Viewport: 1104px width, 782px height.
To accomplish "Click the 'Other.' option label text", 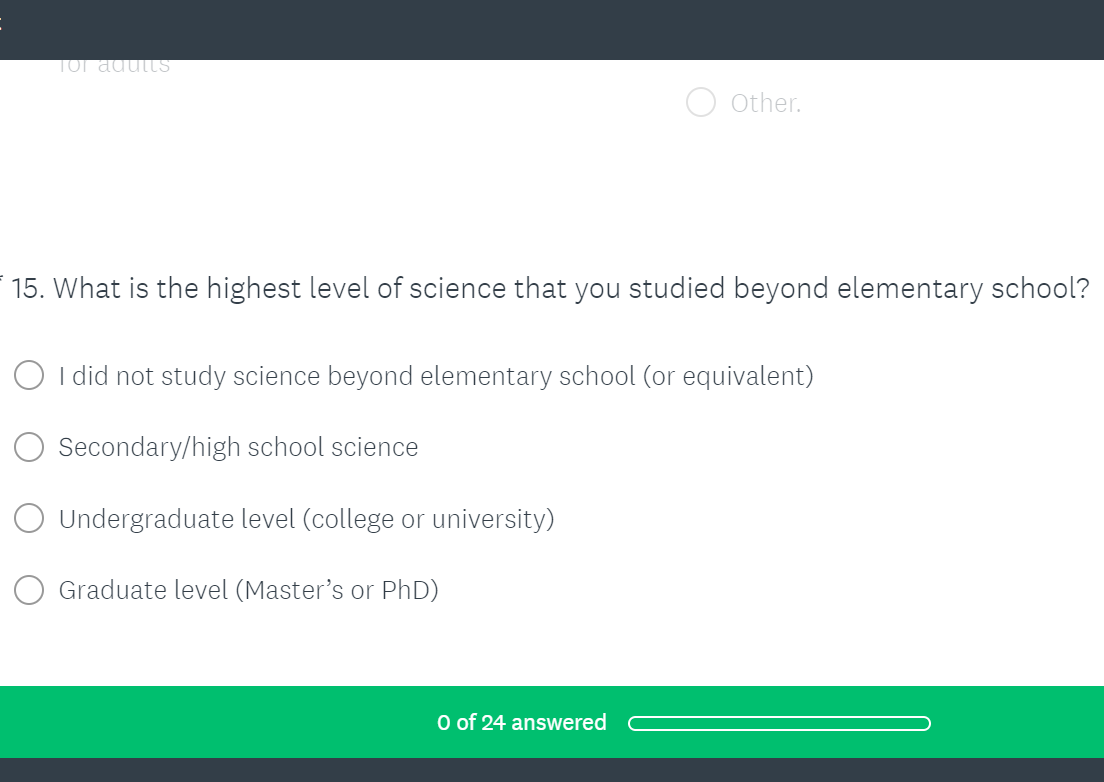I will [766, 103].
